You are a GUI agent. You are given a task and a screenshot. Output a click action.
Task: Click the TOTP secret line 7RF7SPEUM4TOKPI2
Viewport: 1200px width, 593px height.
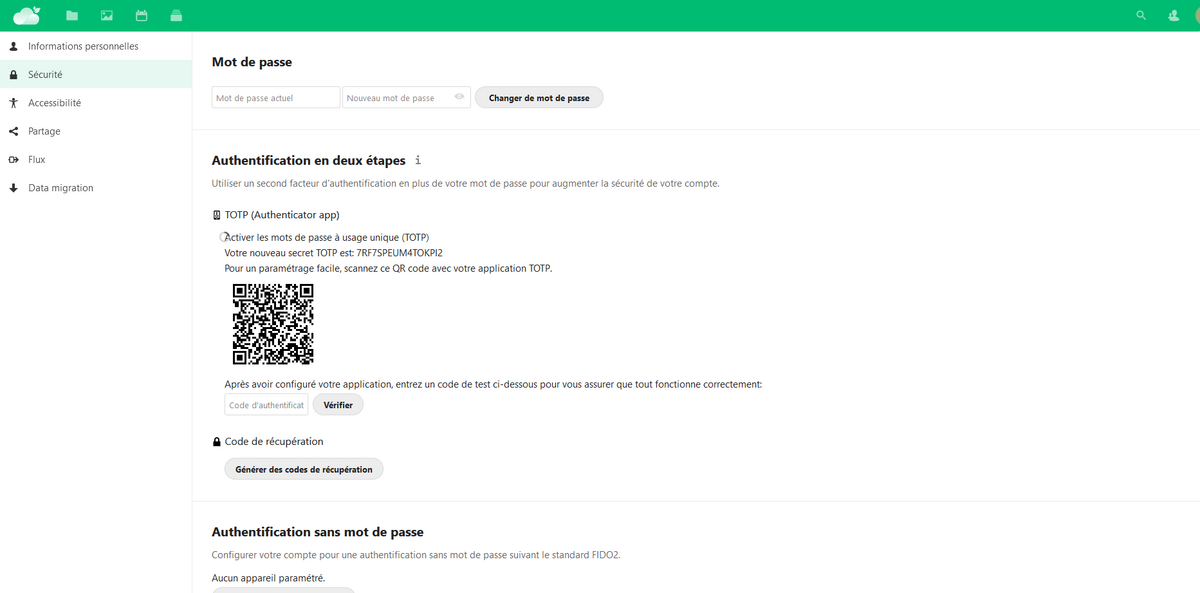pos(334,253)
